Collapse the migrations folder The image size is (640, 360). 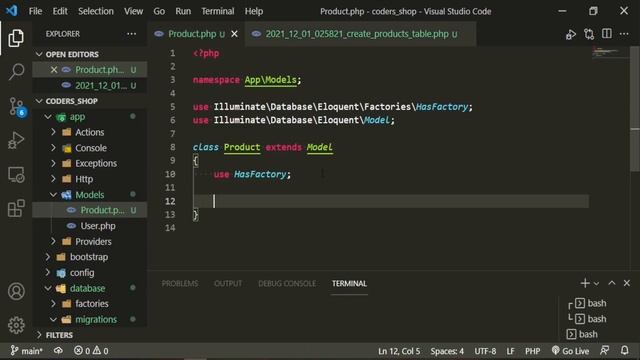[53, 319]
